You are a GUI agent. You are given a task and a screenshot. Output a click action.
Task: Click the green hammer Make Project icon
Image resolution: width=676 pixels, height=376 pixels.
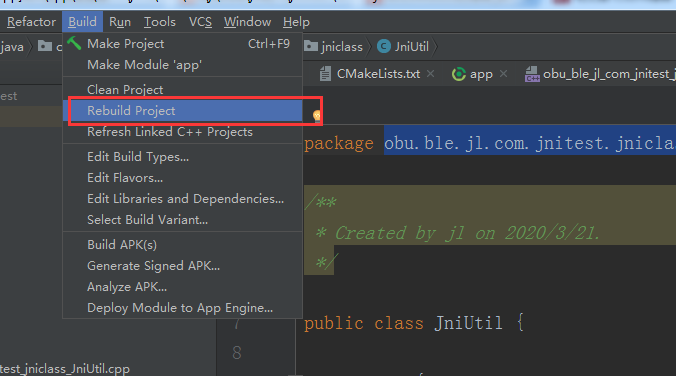(74, 43)
